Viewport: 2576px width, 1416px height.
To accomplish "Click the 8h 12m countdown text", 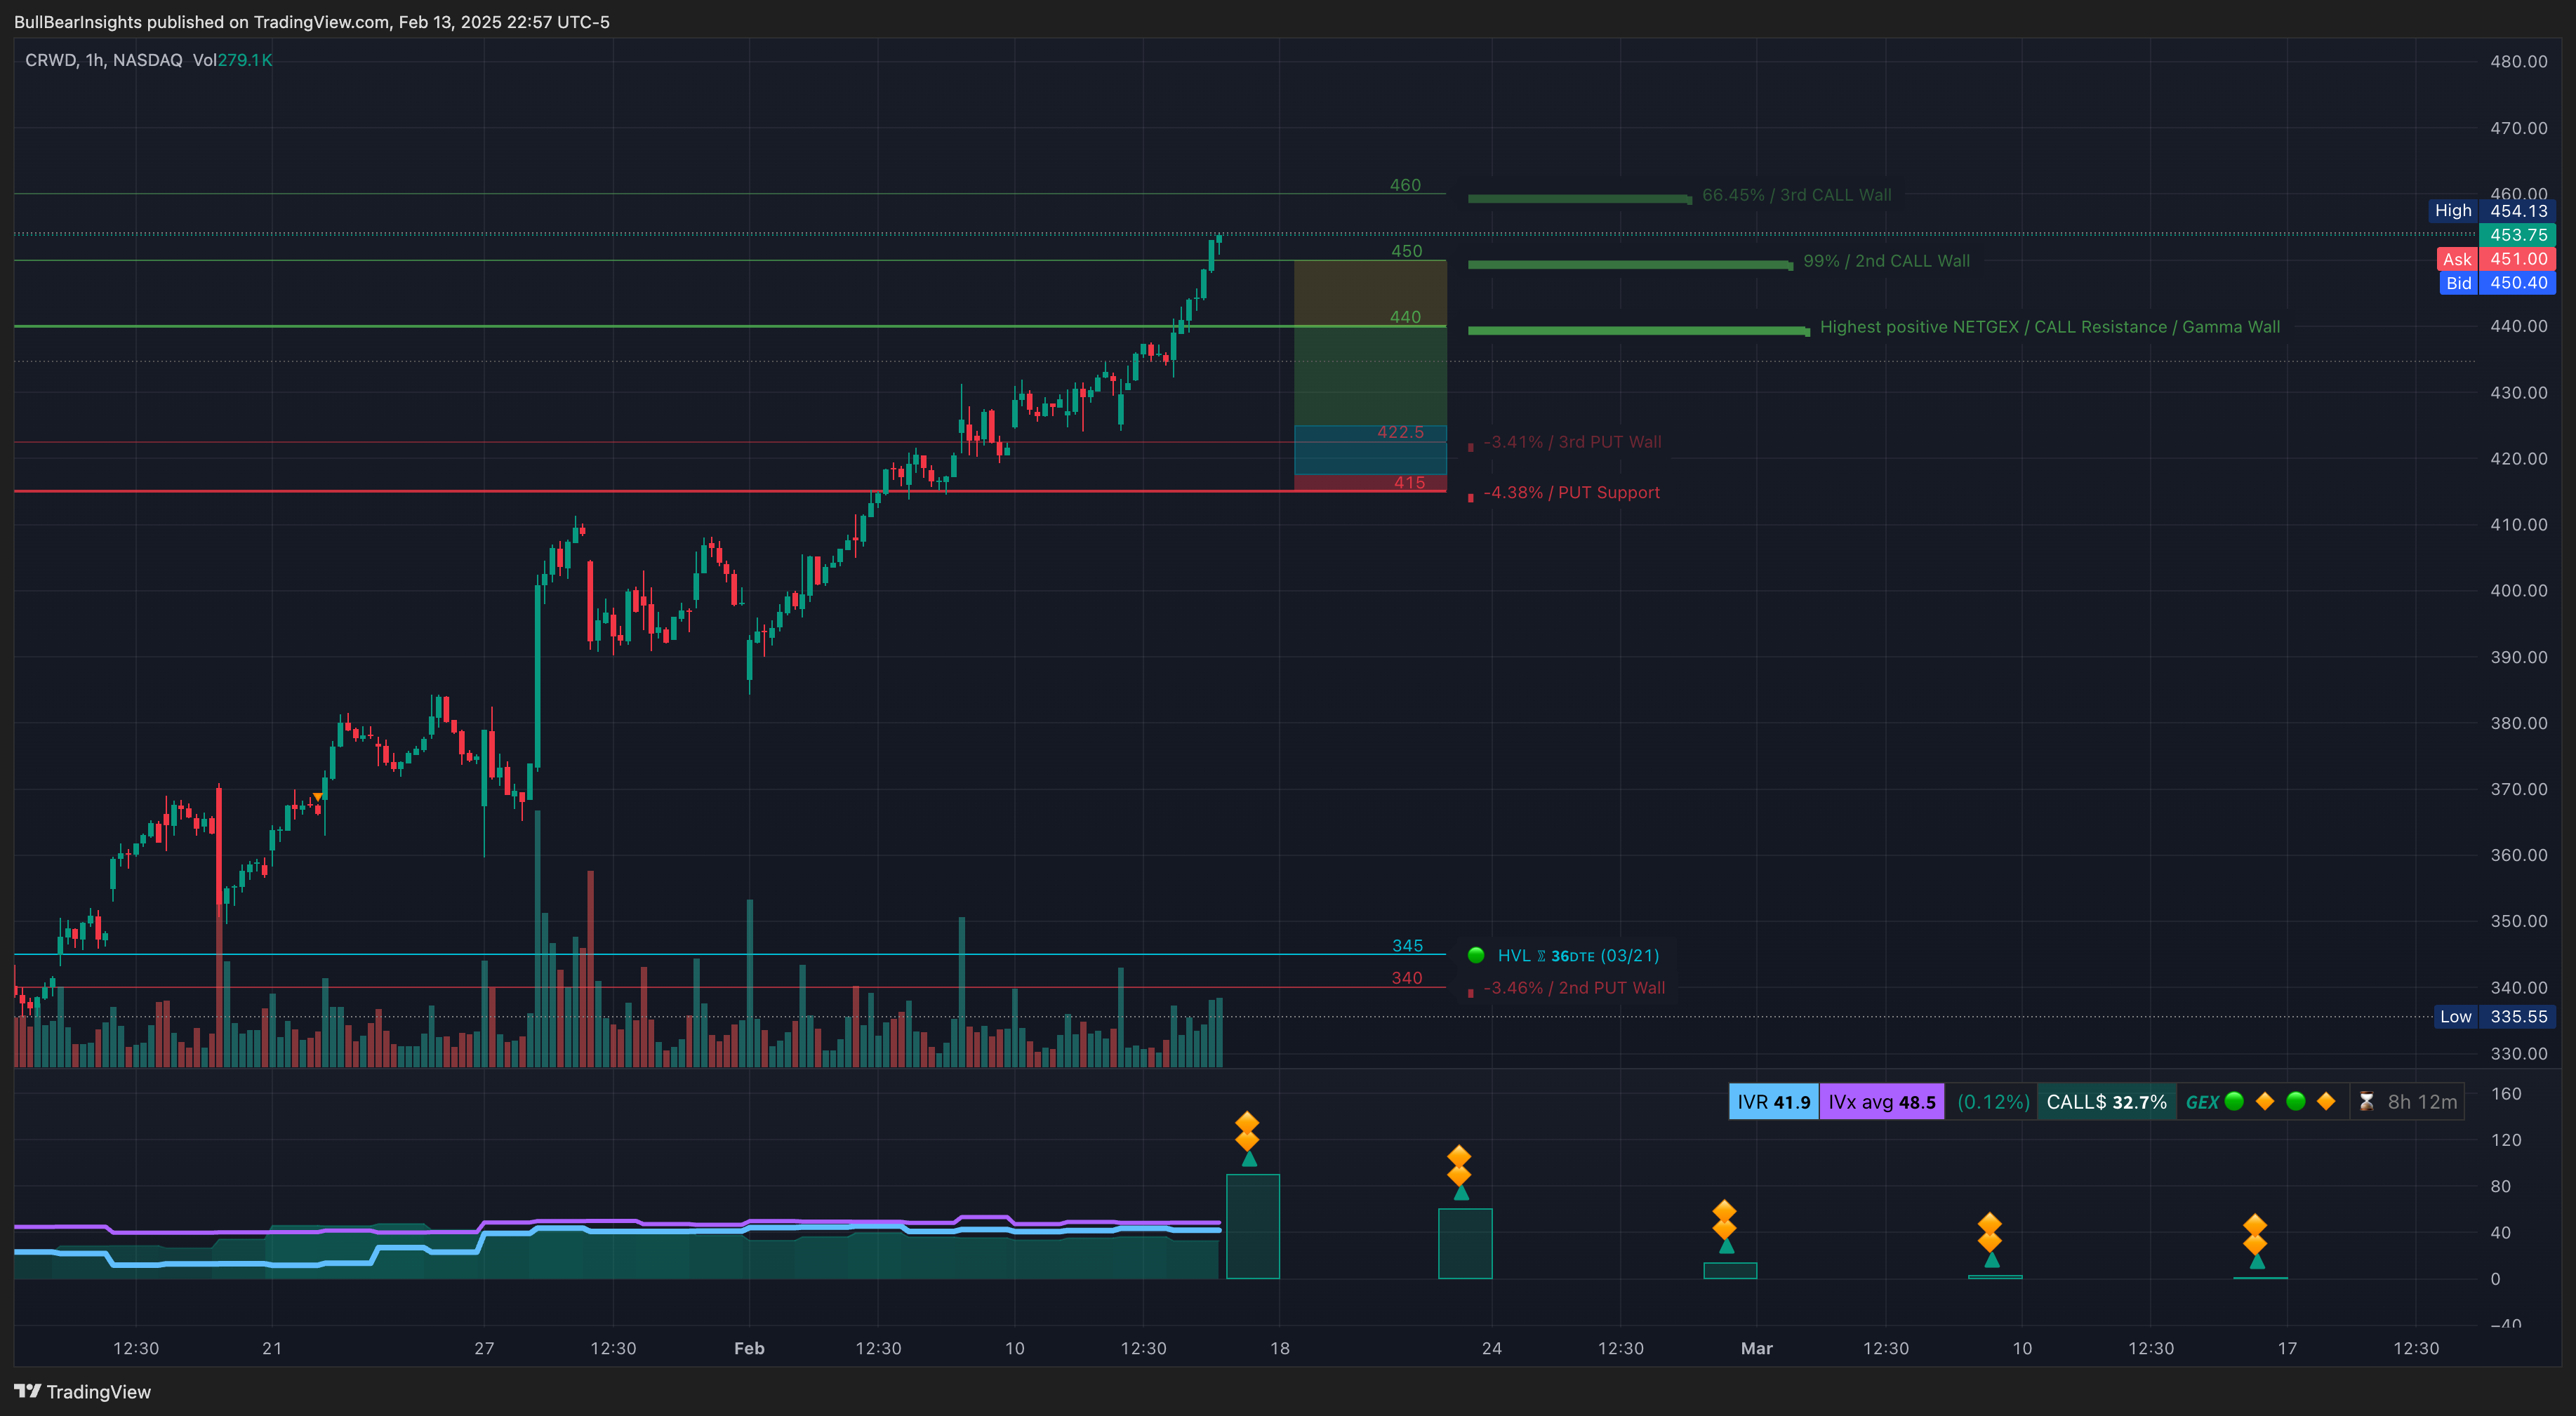I will pos(2422,1102).
